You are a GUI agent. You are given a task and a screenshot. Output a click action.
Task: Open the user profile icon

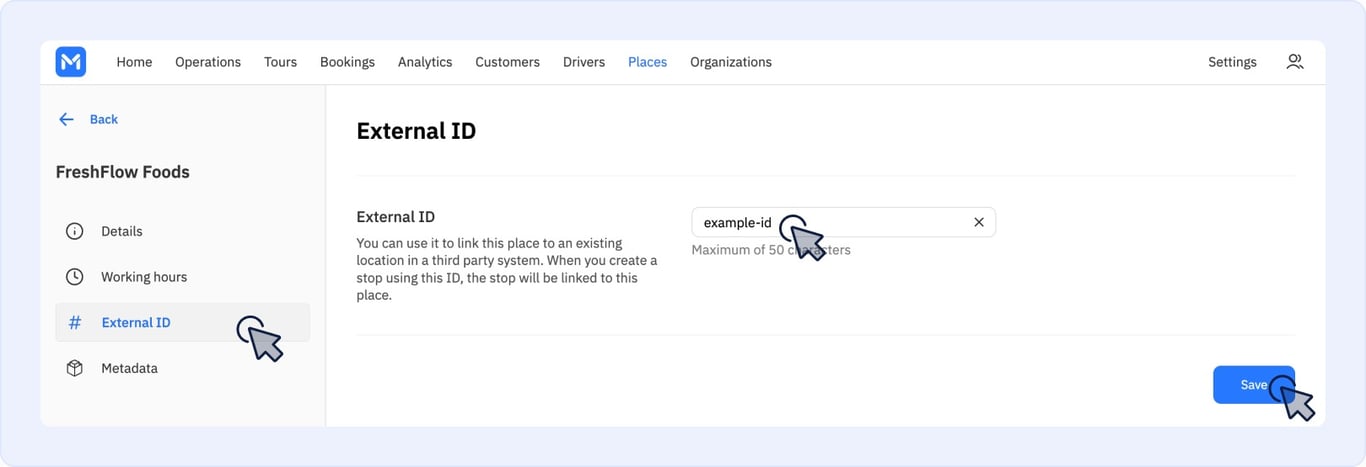1295,62
